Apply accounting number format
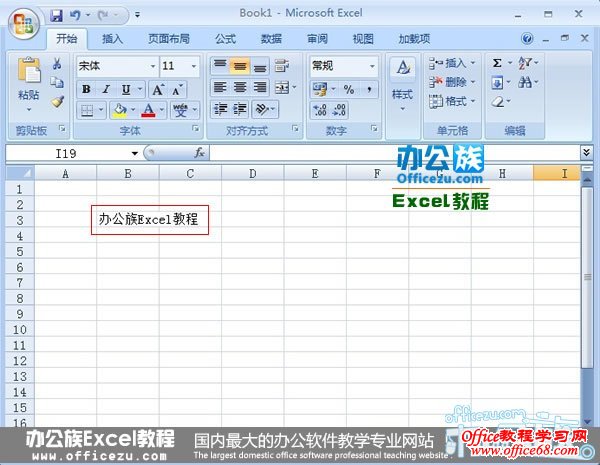Screen dimensions: 600x465 pos(320,90)
